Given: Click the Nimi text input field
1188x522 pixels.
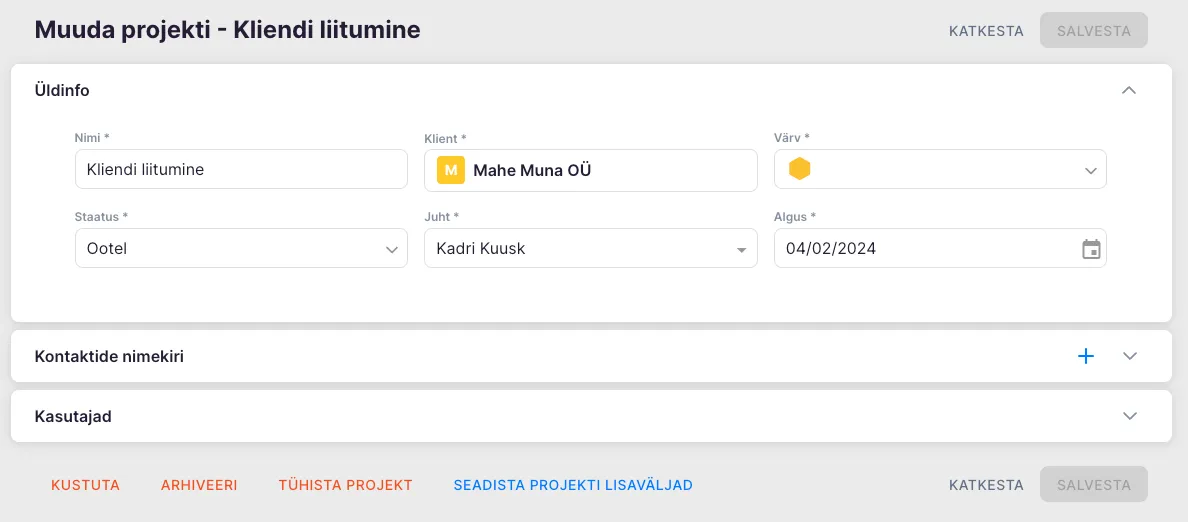Looking at the screenshot, I should click(x=241, y=170).
